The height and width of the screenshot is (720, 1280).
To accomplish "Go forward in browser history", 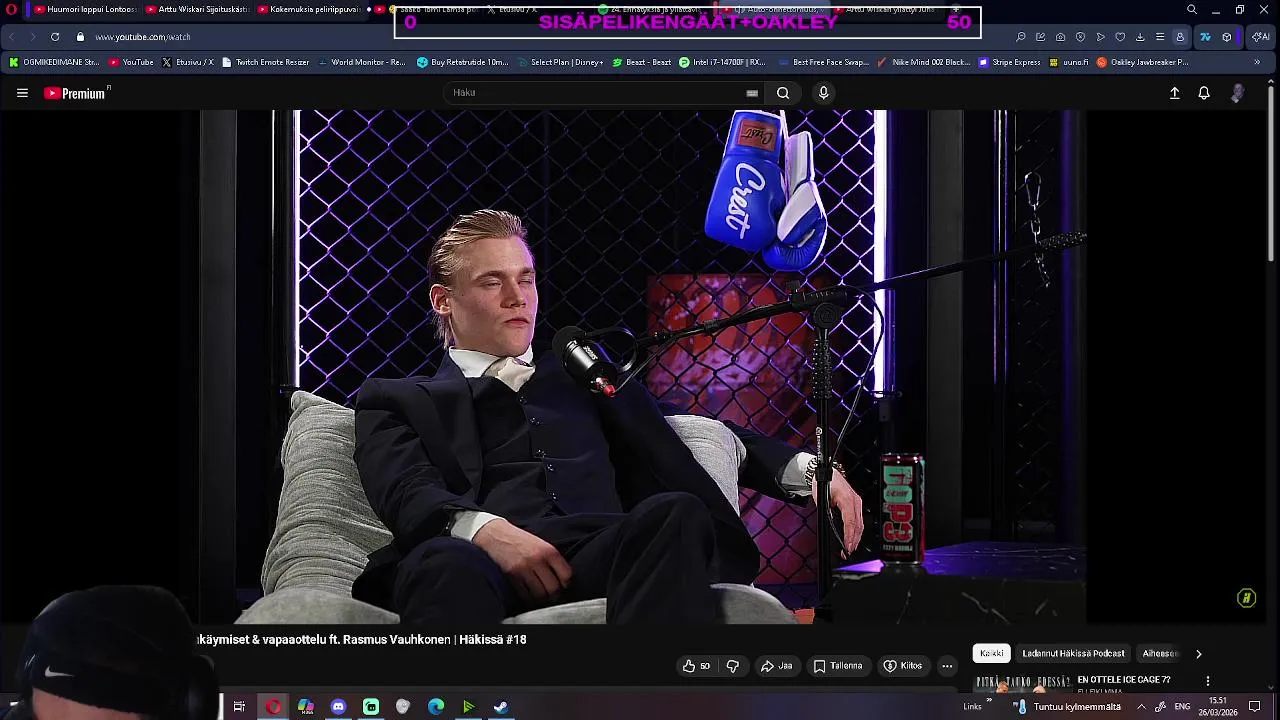I will (x=32, y=37).
